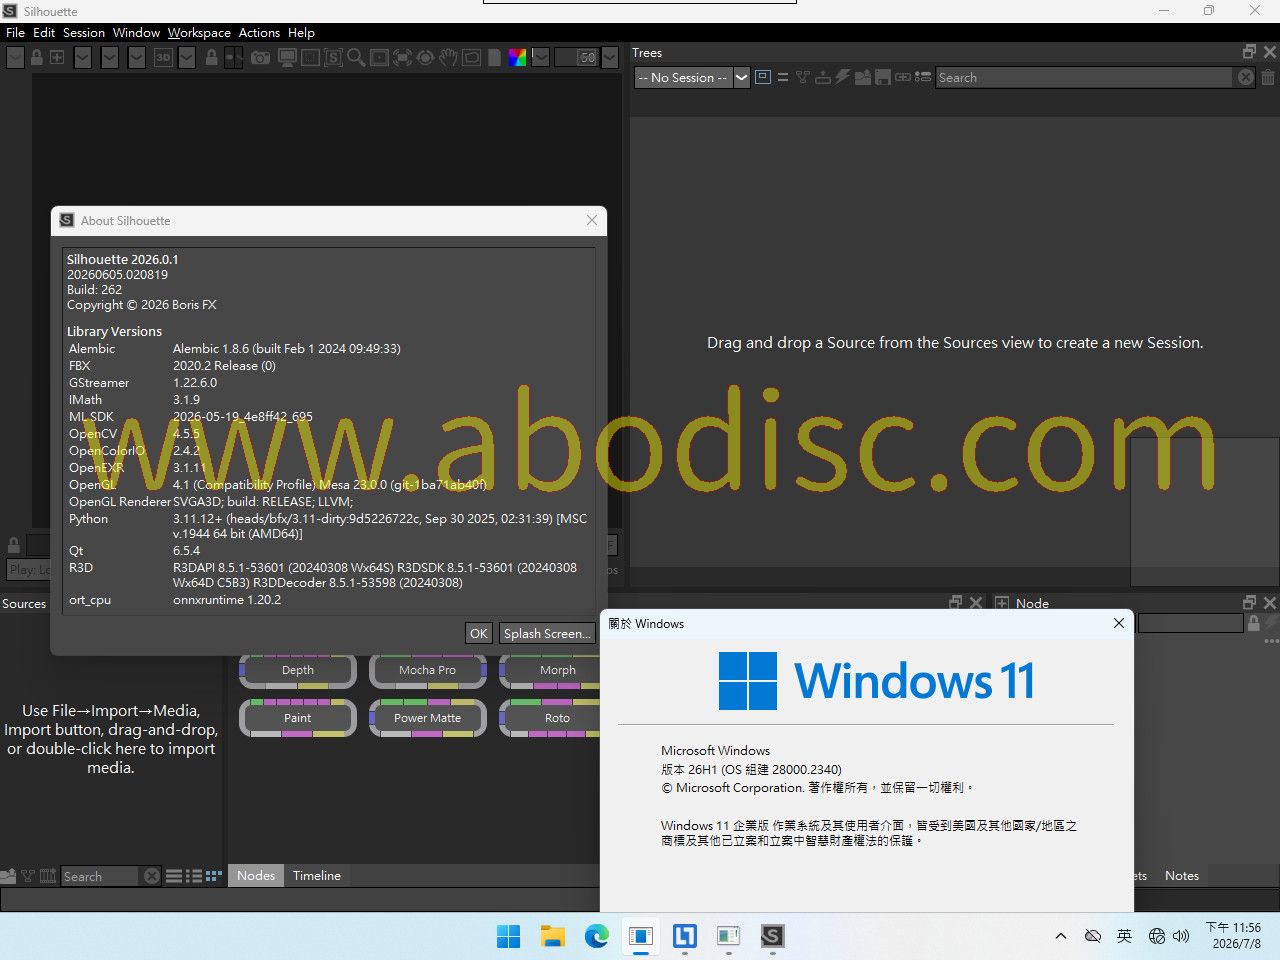Screen dimensions: 1280x960
Task: Click the Silhouette icon on taskbar
Action: coord(772,936)
